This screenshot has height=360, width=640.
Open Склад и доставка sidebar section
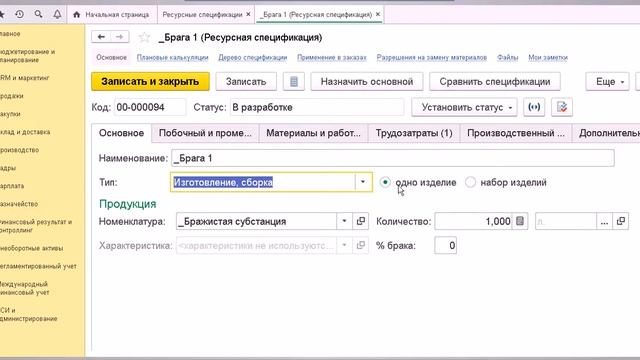pyautogui.click(x=25, y=132)
